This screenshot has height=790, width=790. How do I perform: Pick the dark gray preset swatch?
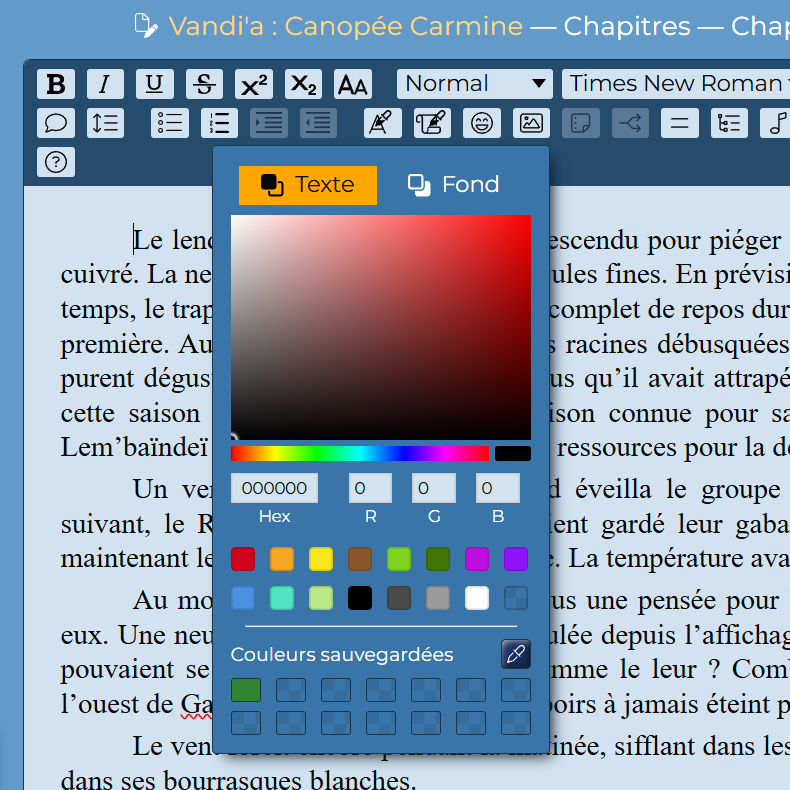(x=399, y=598)
